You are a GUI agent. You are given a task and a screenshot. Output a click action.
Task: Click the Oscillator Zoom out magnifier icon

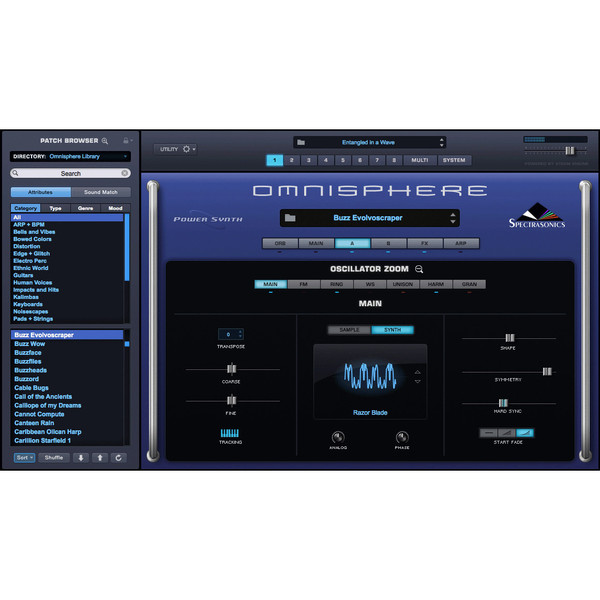419,269
